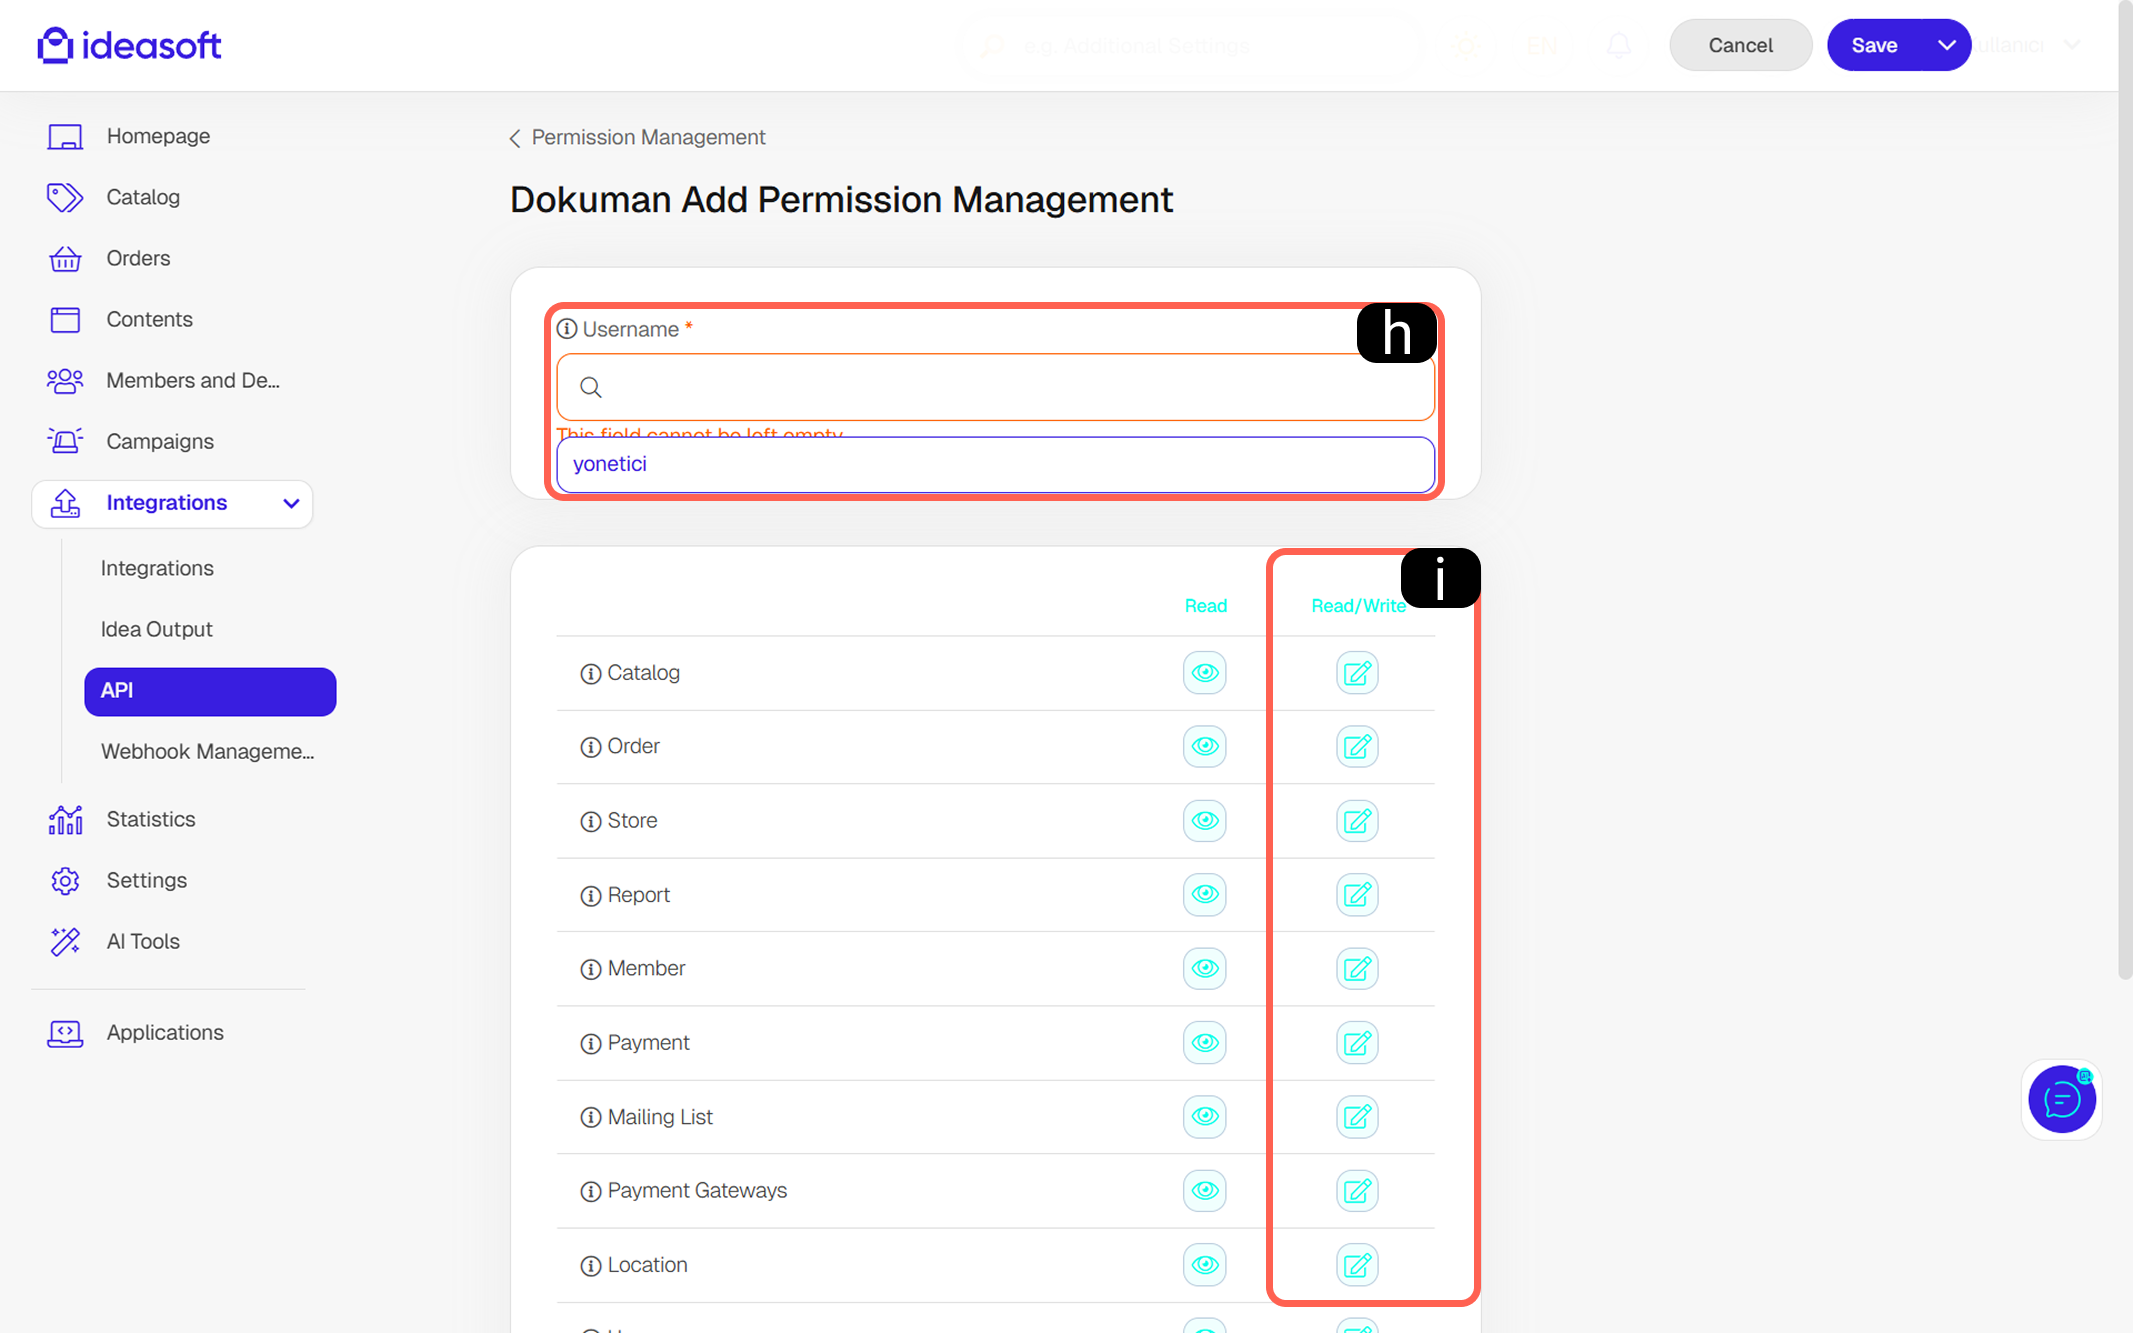Enable Read/Write permission for Member

pos(1357,969)
